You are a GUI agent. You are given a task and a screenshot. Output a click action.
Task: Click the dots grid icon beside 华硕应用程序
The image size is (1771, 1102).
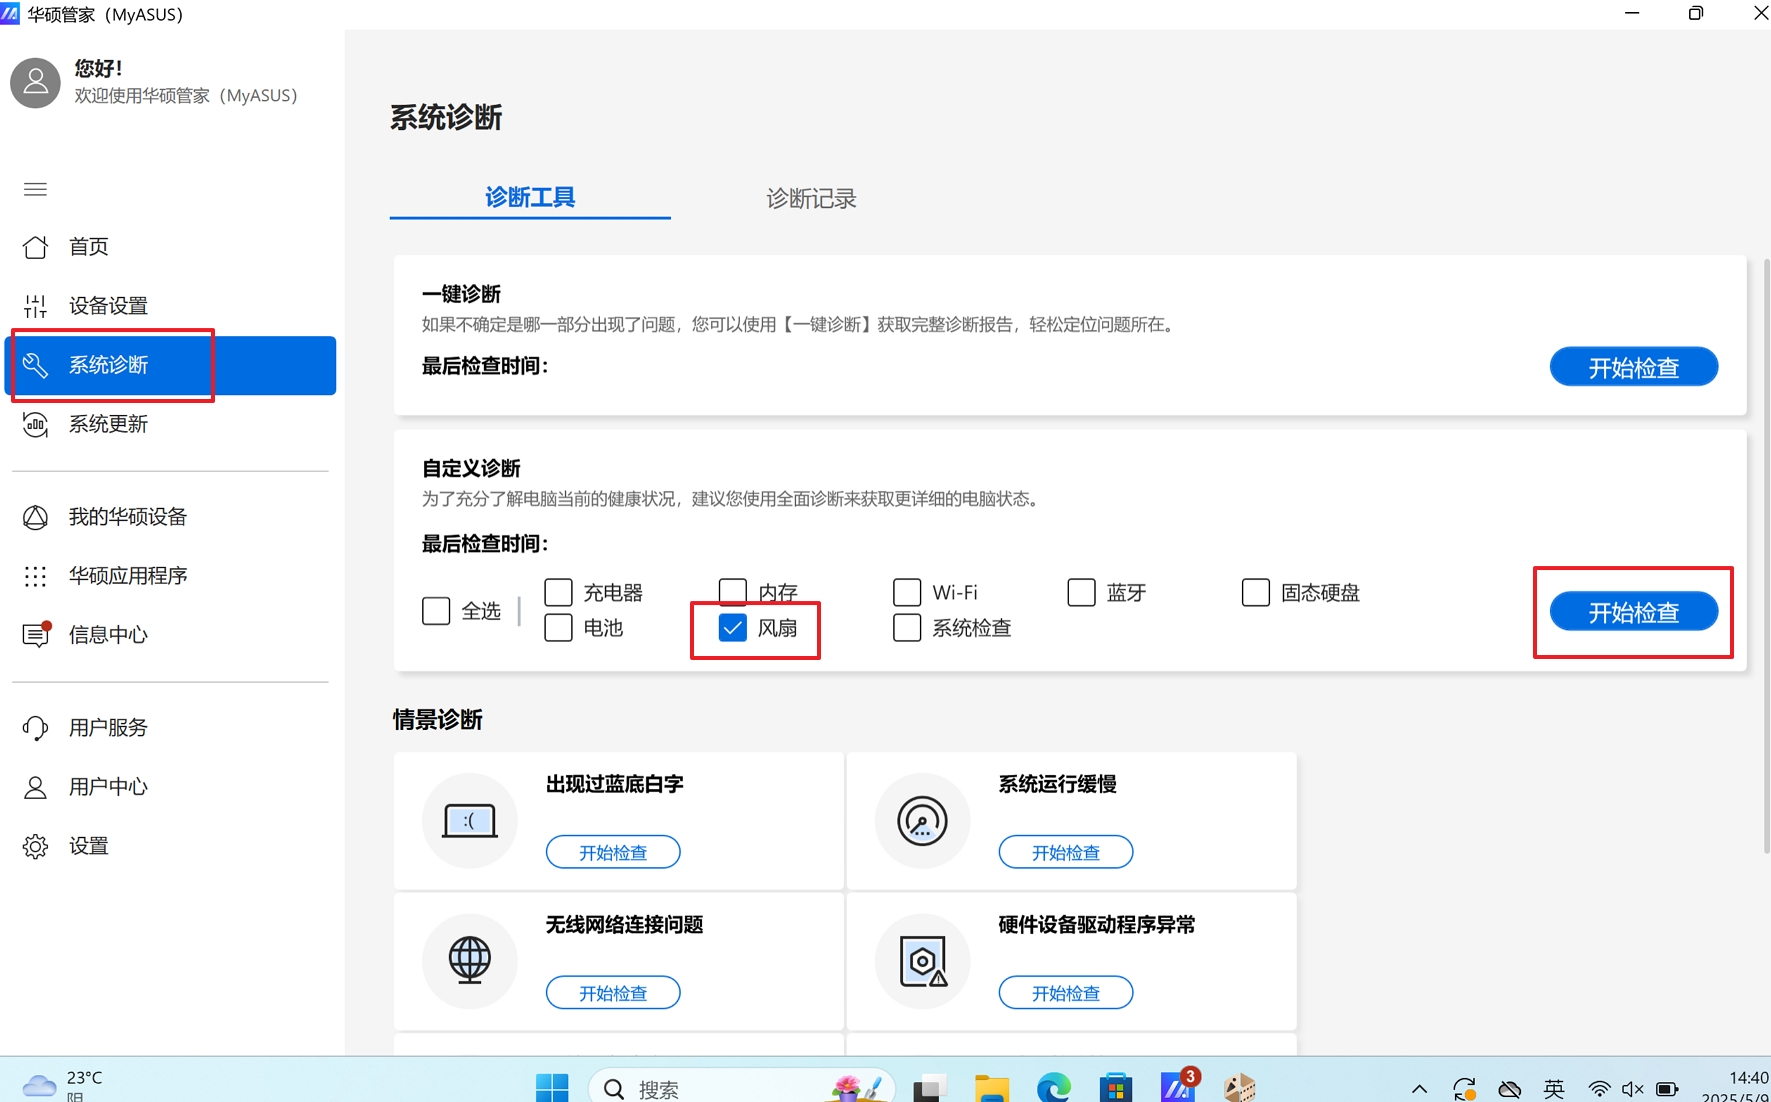(x=35, y=576)
